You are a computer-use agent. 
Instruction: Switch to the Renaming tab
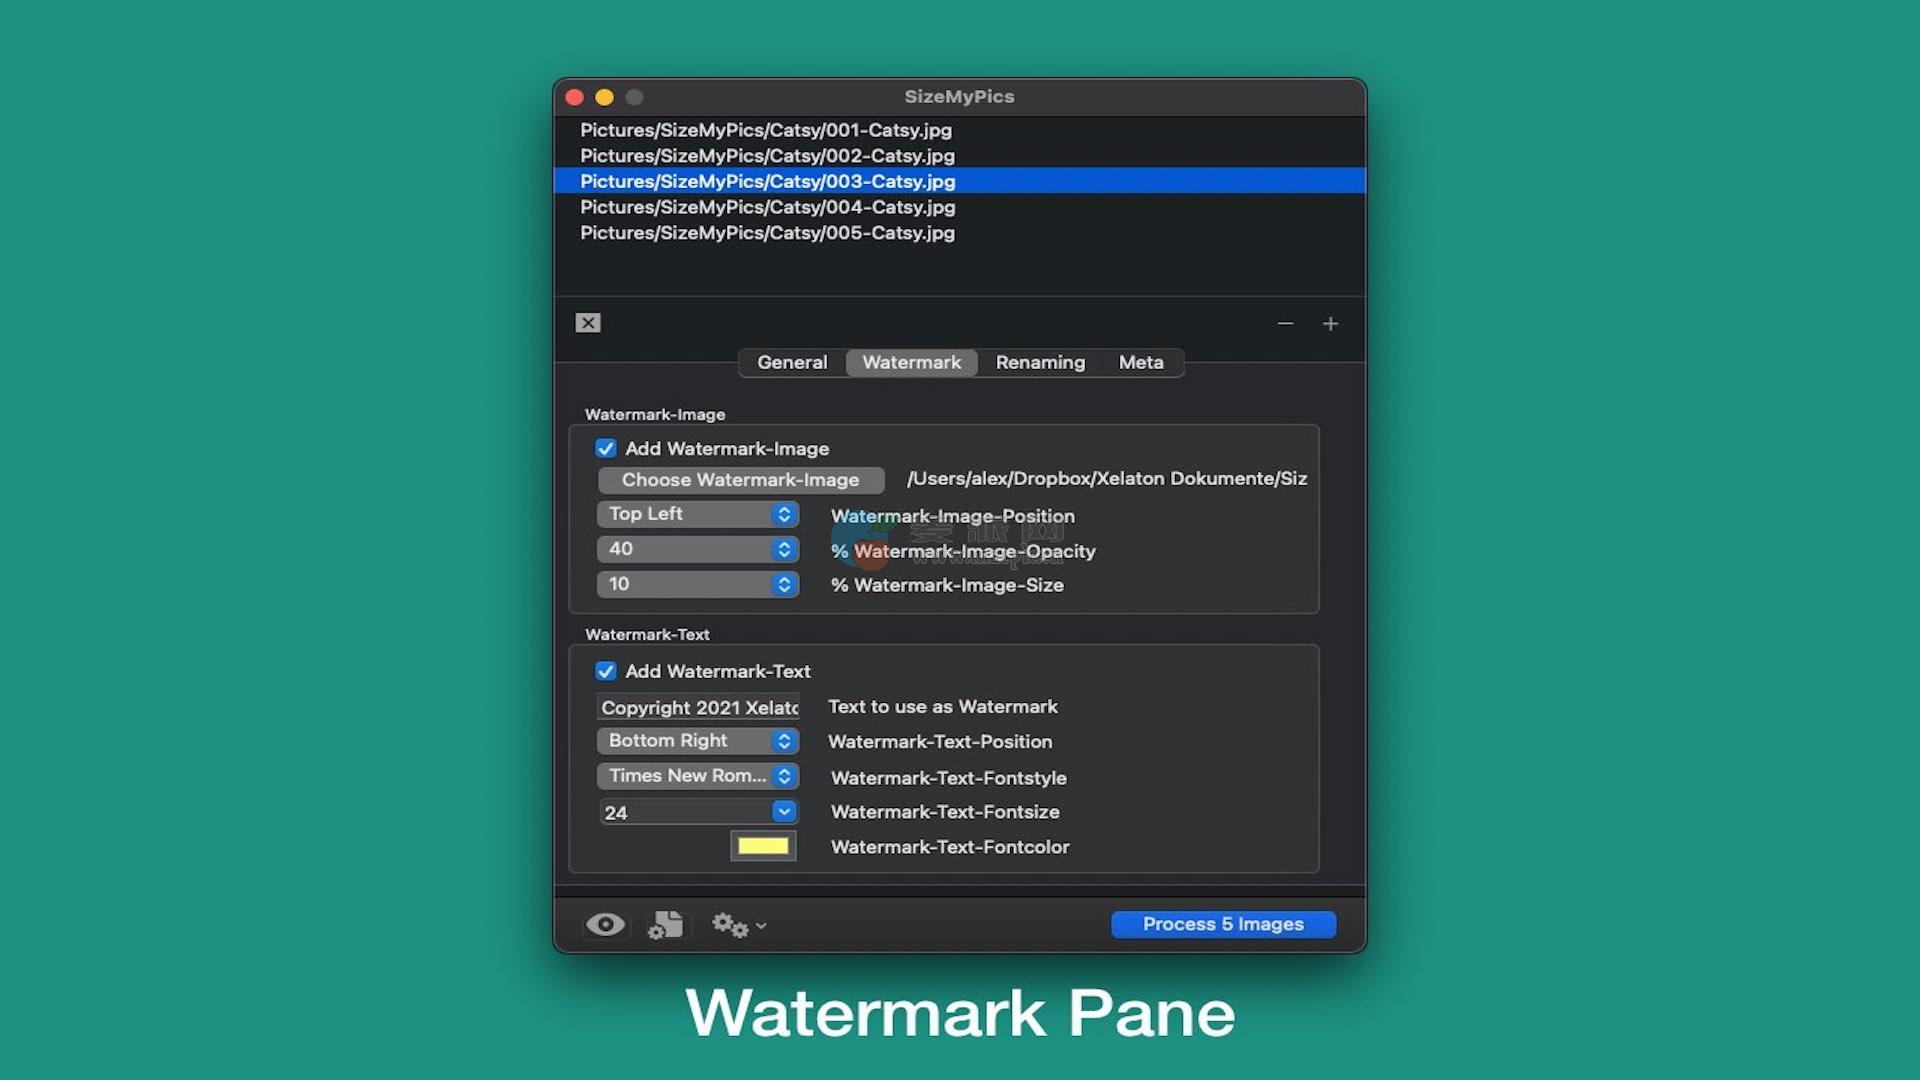pos(1040,363)
